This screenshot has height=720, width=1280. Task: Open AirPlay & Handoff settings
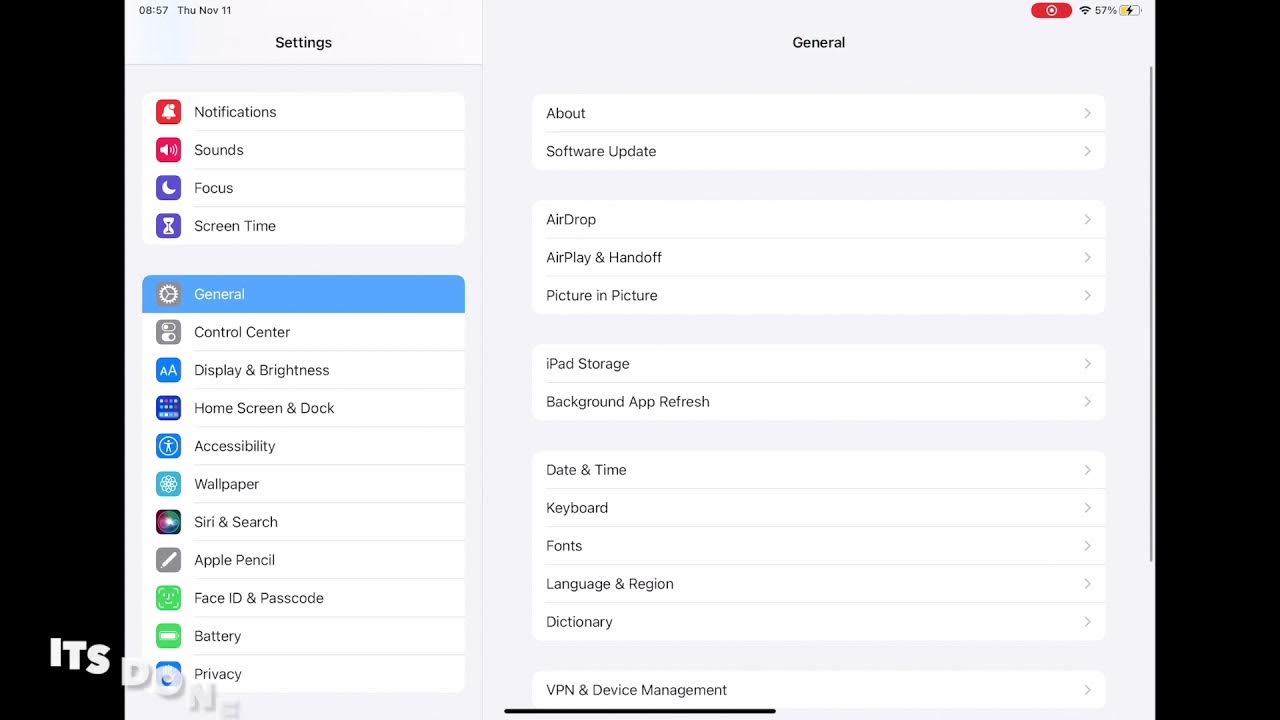click(818, 257)
